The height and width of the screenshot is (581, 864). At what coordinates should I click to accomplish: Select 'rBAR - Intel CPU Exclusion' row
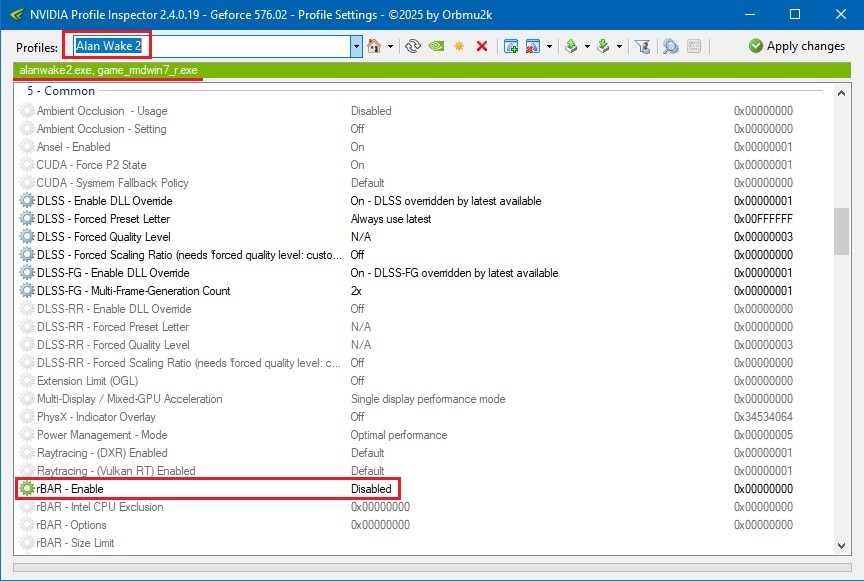coord(424,507)
